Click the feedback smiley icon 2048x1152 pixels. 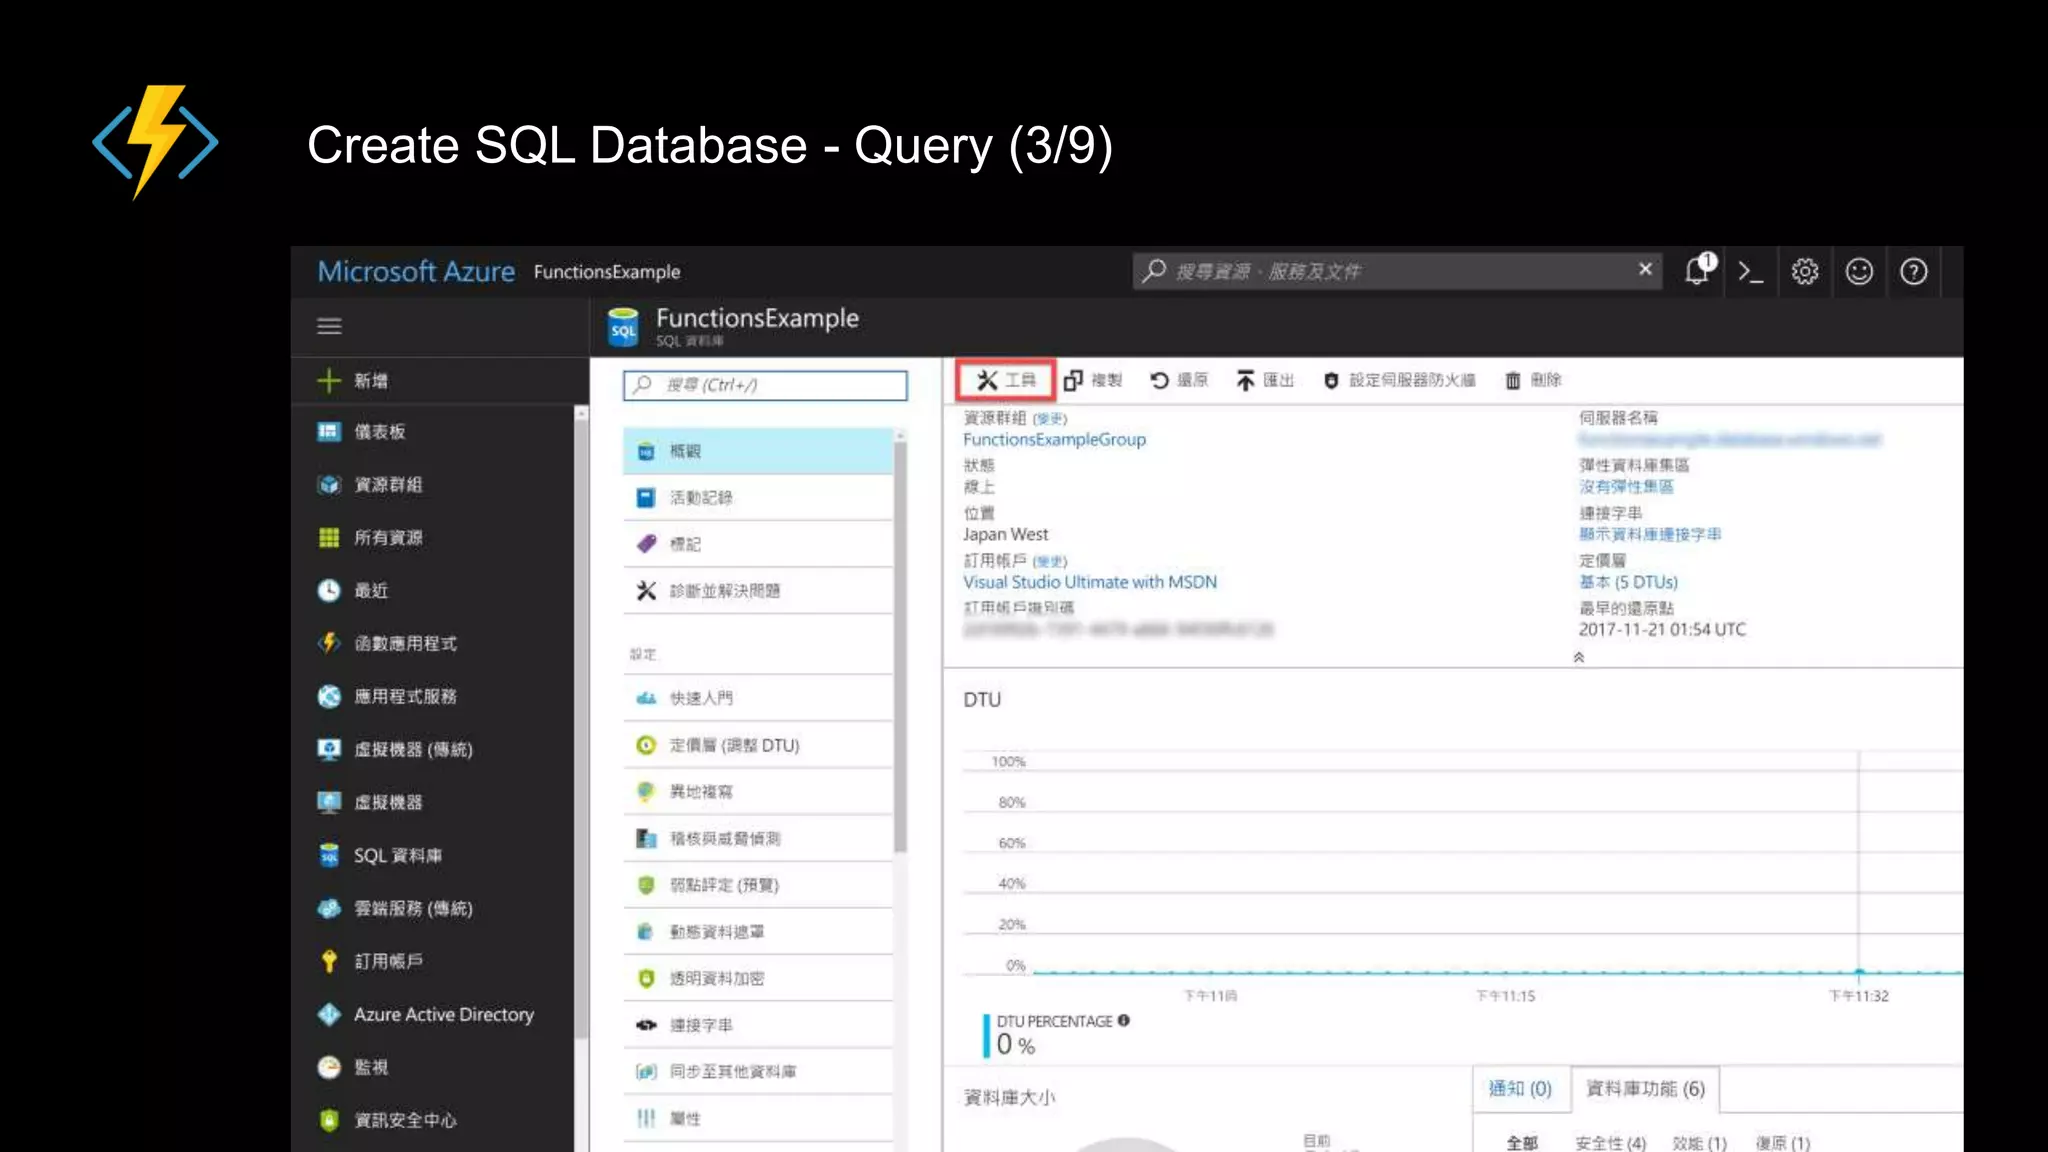coord(1859,271)
